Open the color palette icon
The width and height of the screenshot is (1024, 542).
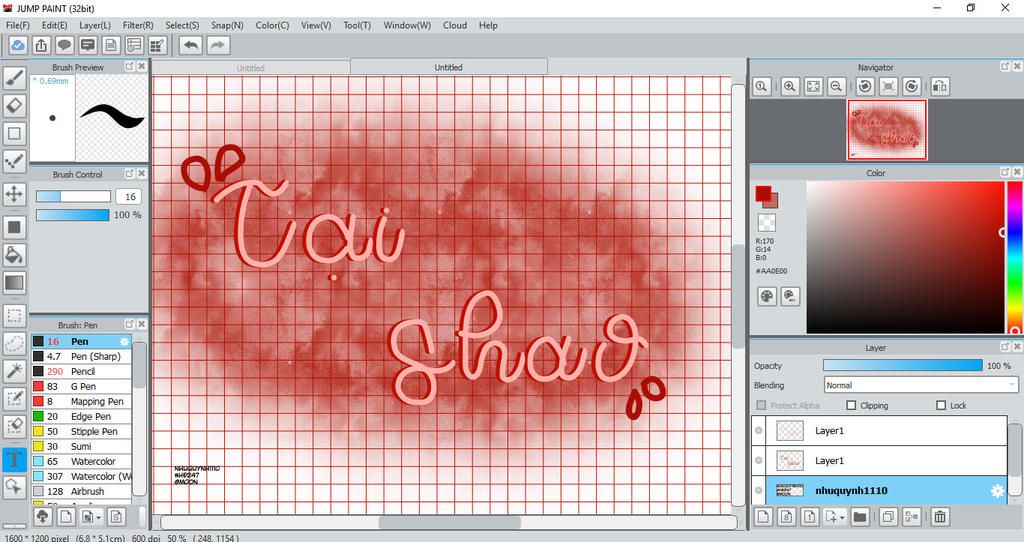(767, 296)
